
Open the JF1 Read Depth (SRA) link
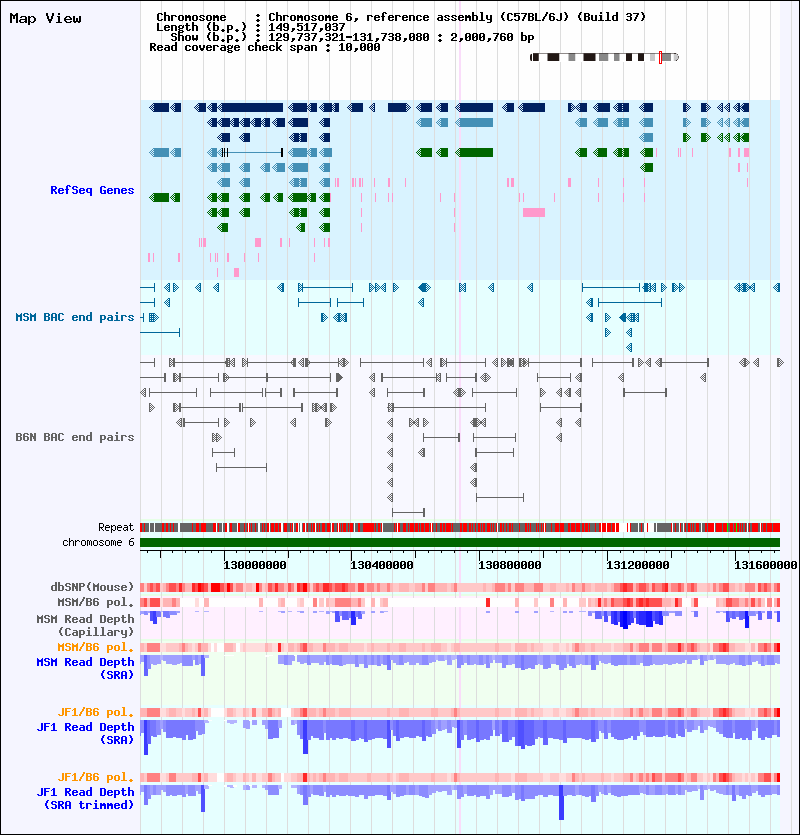pos(85,733)
